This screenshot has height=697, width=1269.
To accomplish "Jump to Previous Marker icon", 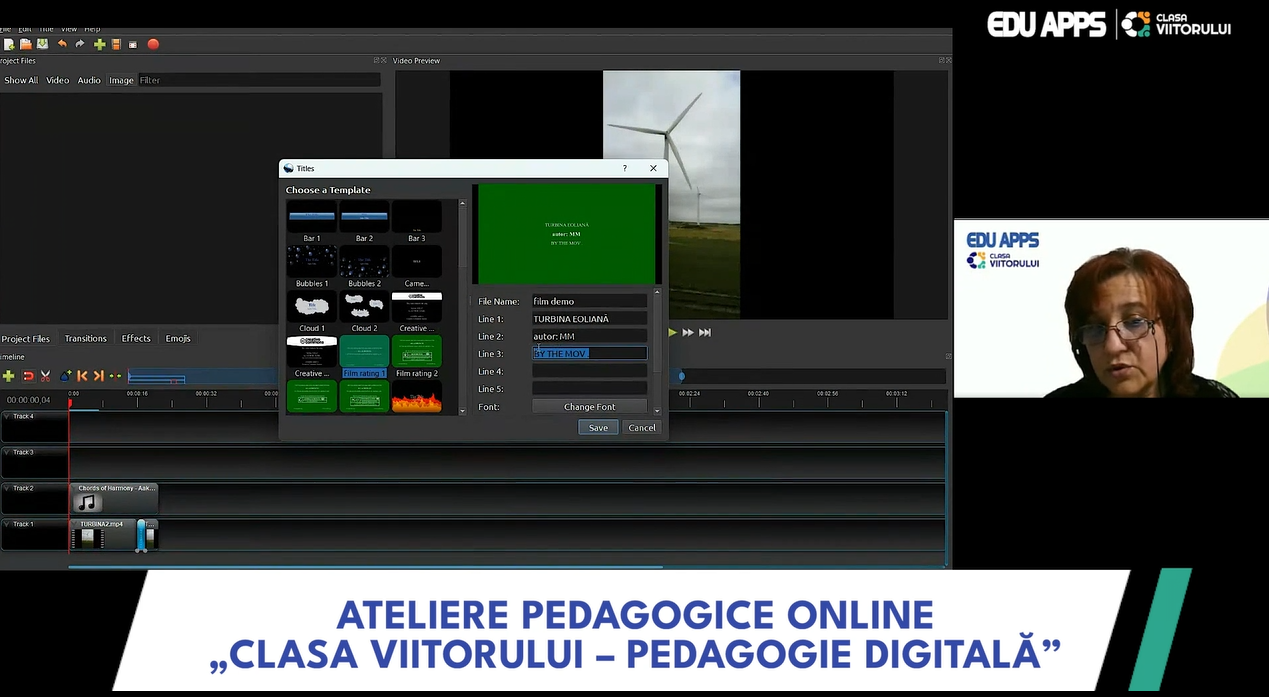I will coord(82,376).
